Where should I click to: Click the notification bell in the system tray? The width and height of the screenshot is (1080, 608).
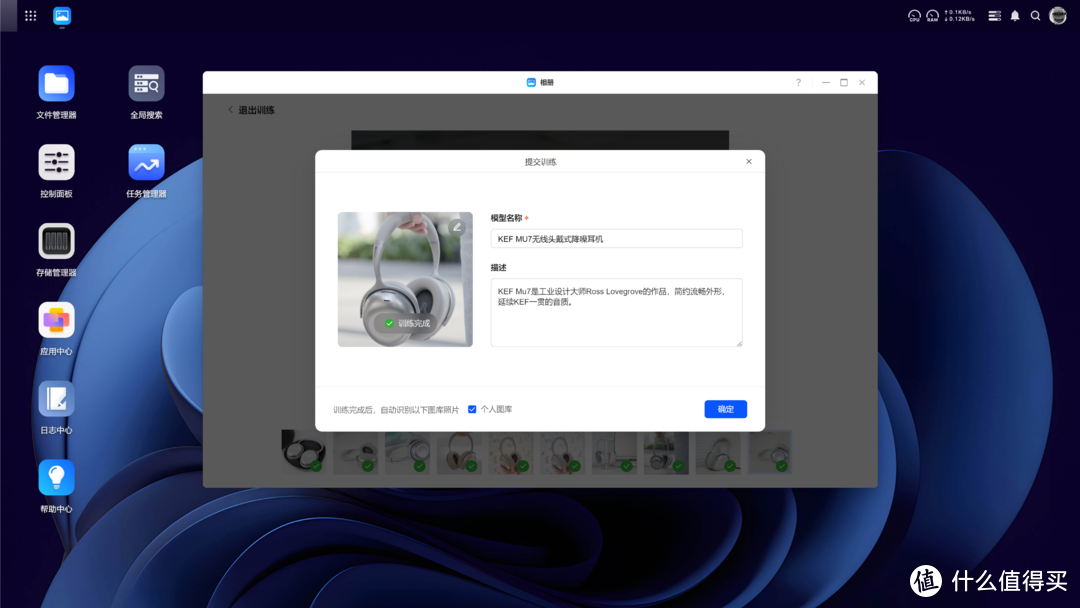[x=1013, y=15]
